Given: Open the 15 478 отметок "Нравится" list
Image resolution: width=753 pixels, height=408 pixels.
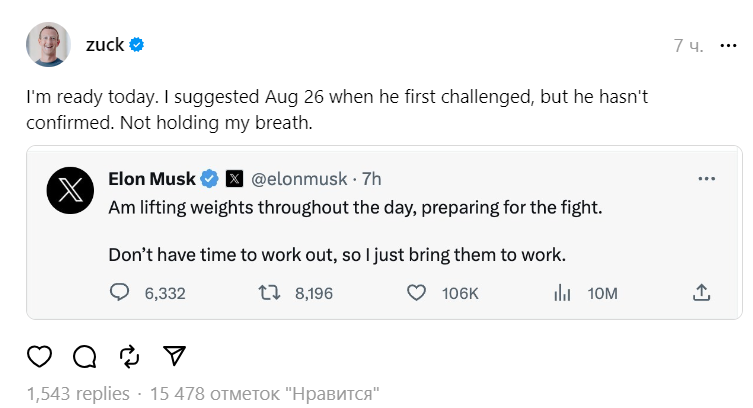Looking at the screenshot, I should tap(264, 393).
